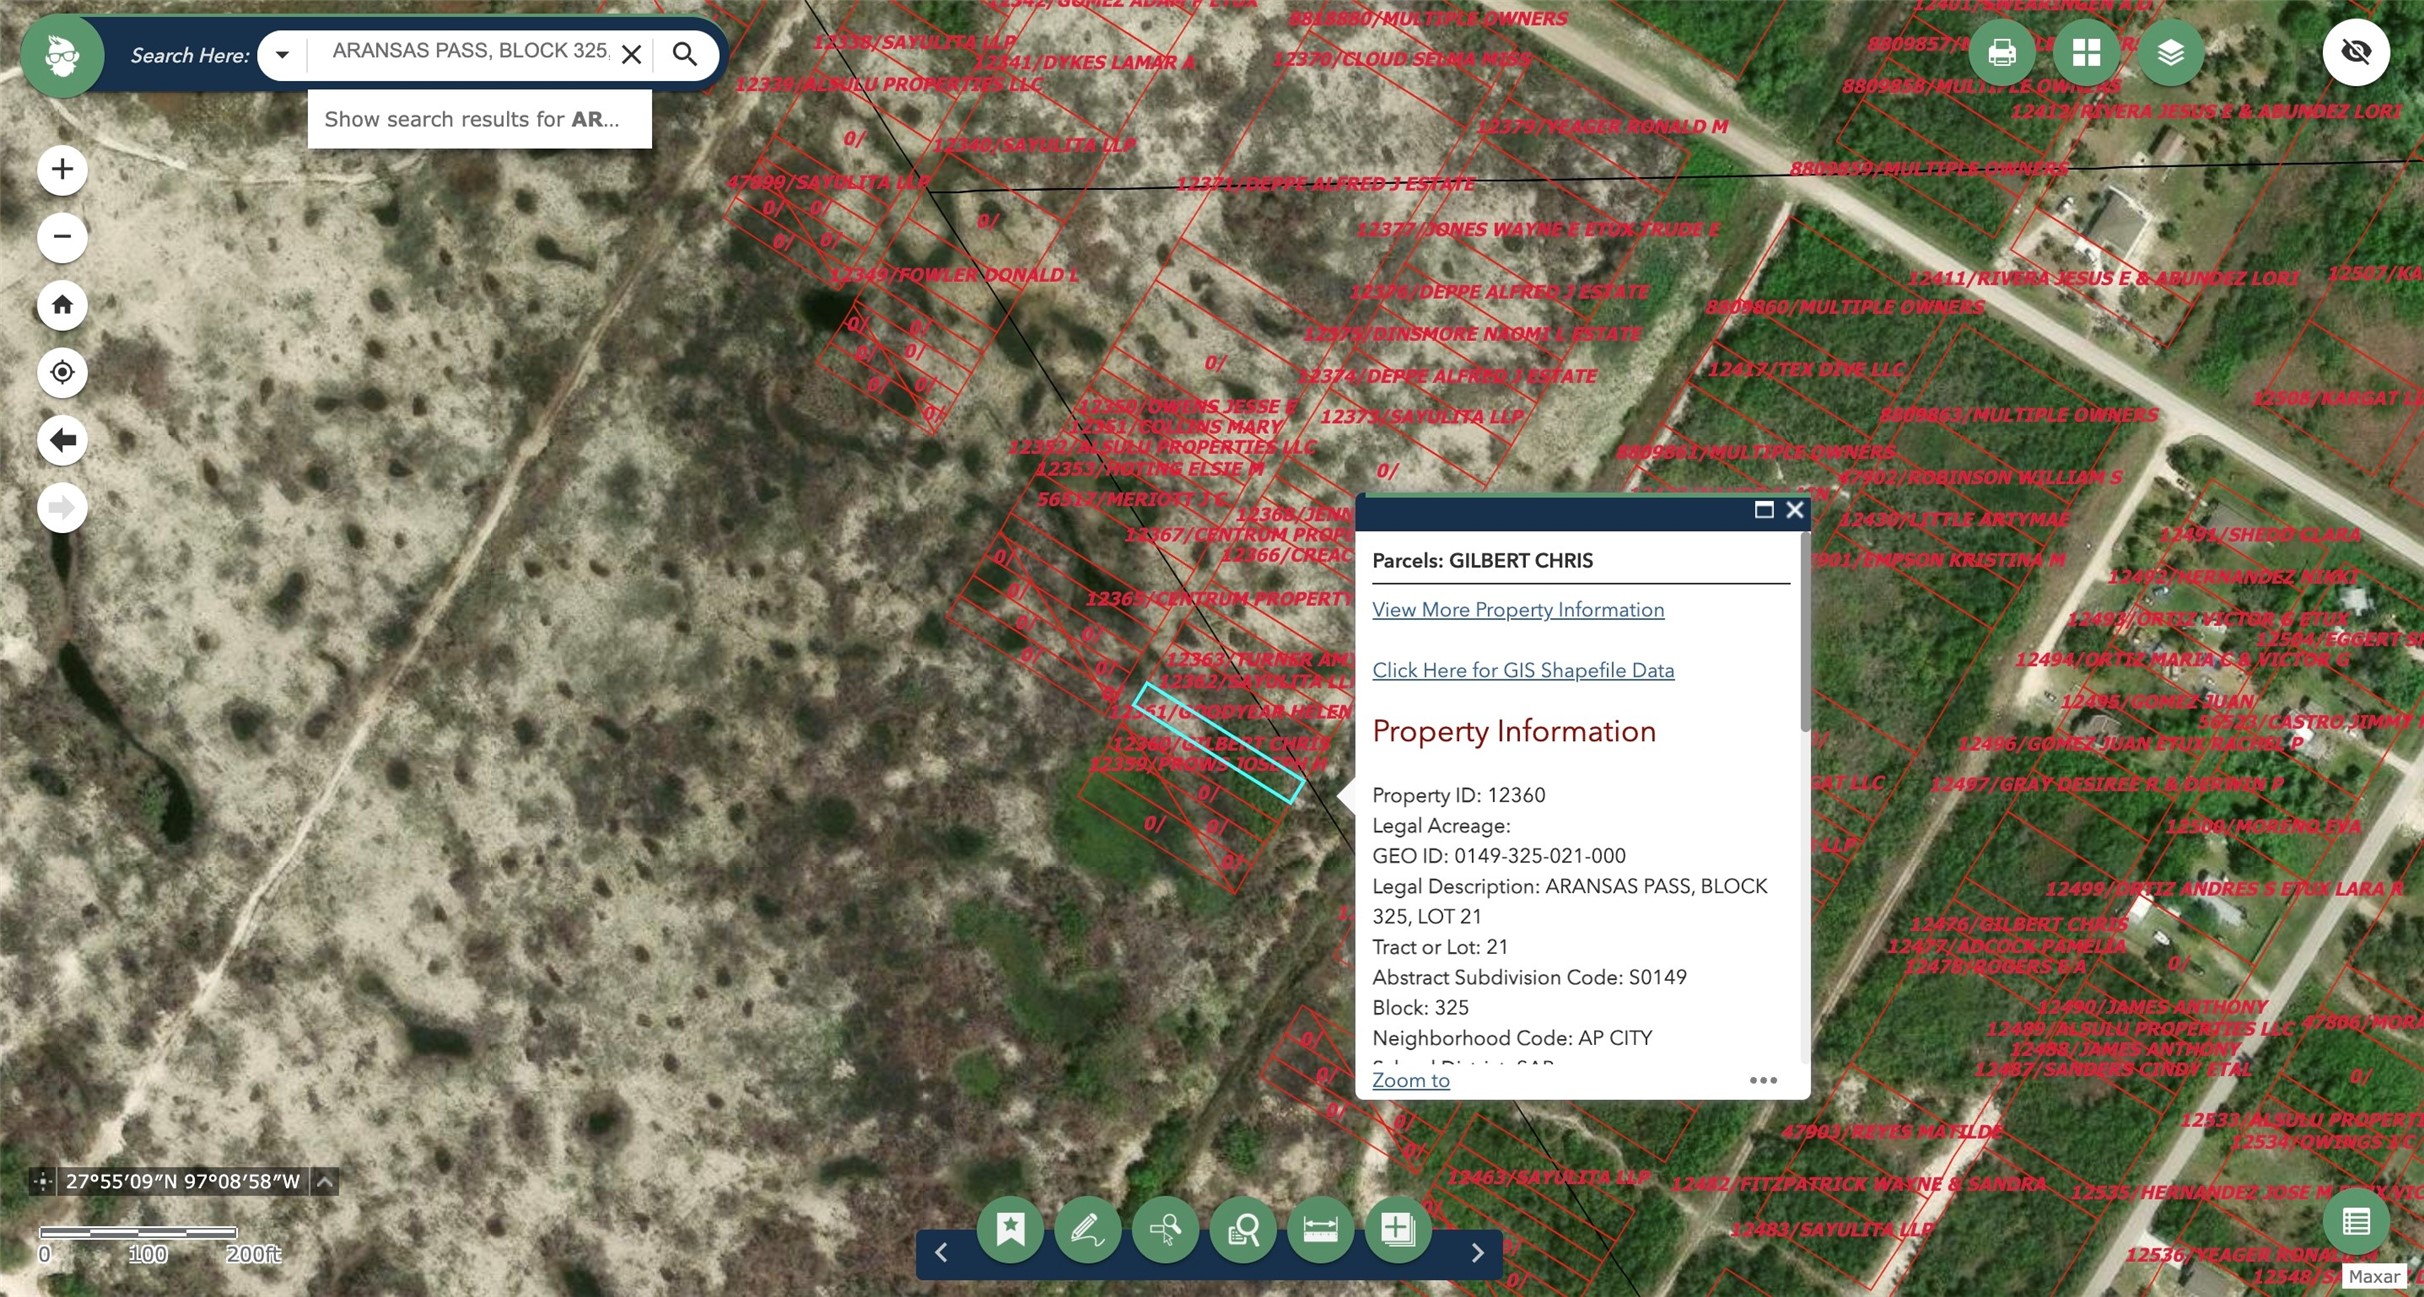Click the Zoom to link in popup
Screen dimensions: 2424x1297
point(1410,1080)
